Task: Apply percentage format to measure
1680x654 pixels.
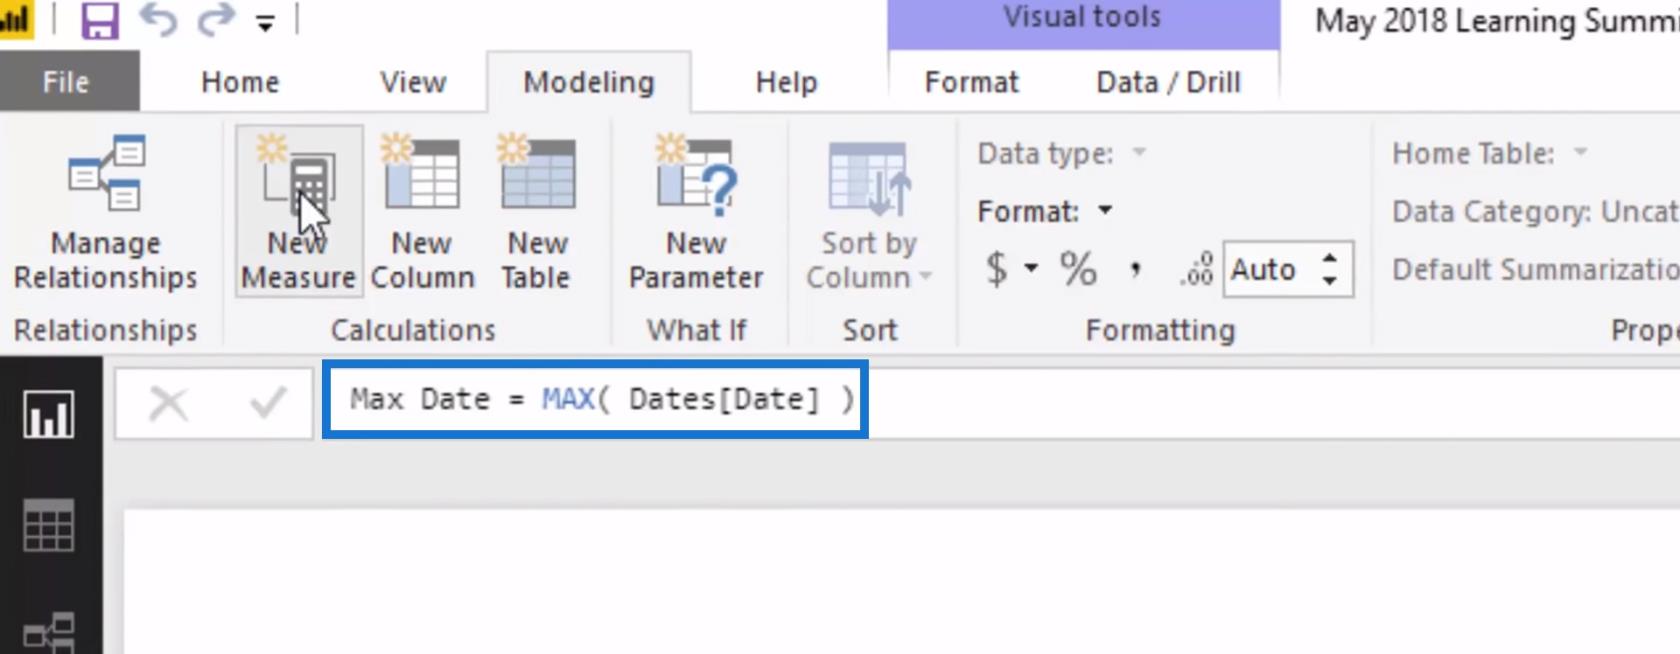Action: point(1078,269)
